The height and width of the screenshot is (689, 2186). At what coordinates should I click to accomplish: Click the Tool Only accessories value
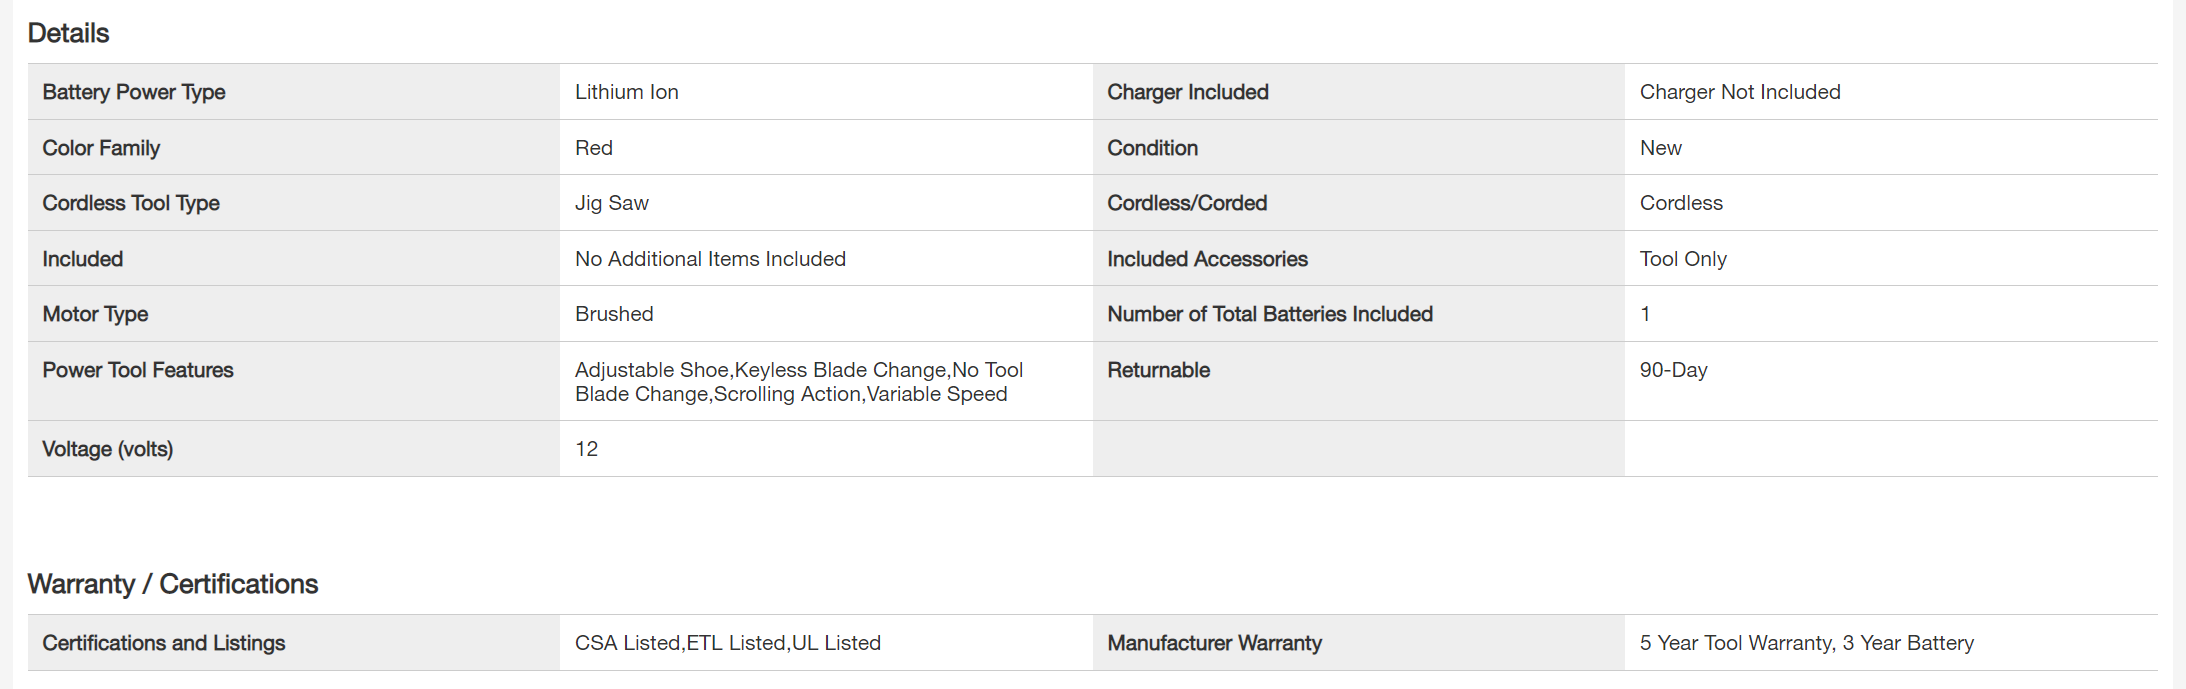[1683, 259]
